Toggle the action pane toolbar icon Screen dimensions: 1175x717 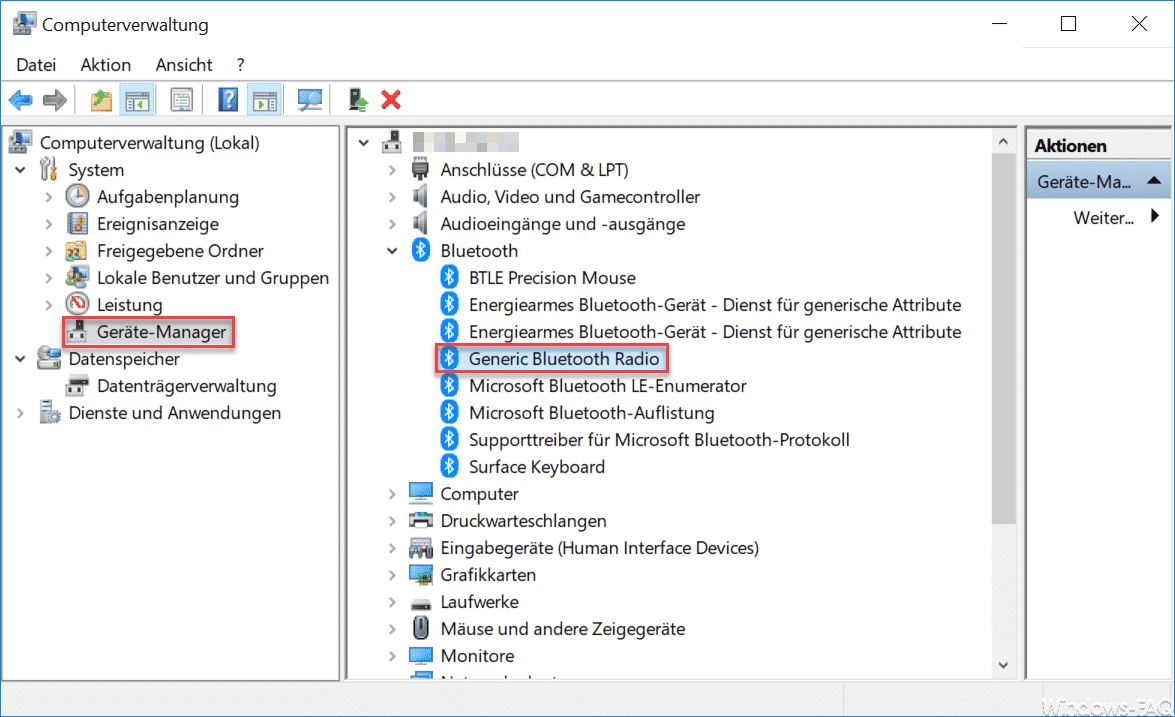click(x=265, y=100)
